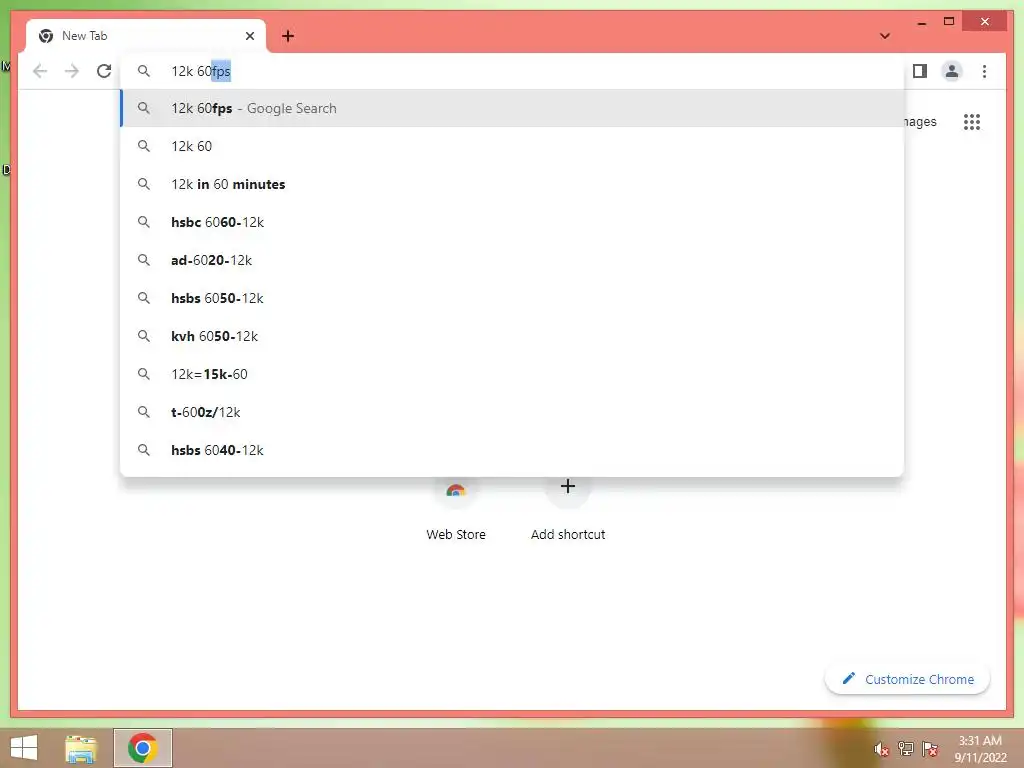Minimize the Chrome window

point(921,22)
